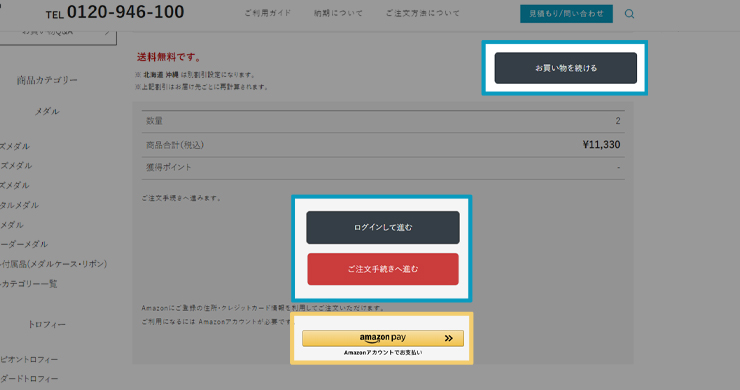Click the 商品合計(税込) row label
The image size is (740, 390).
click(175, 145)
